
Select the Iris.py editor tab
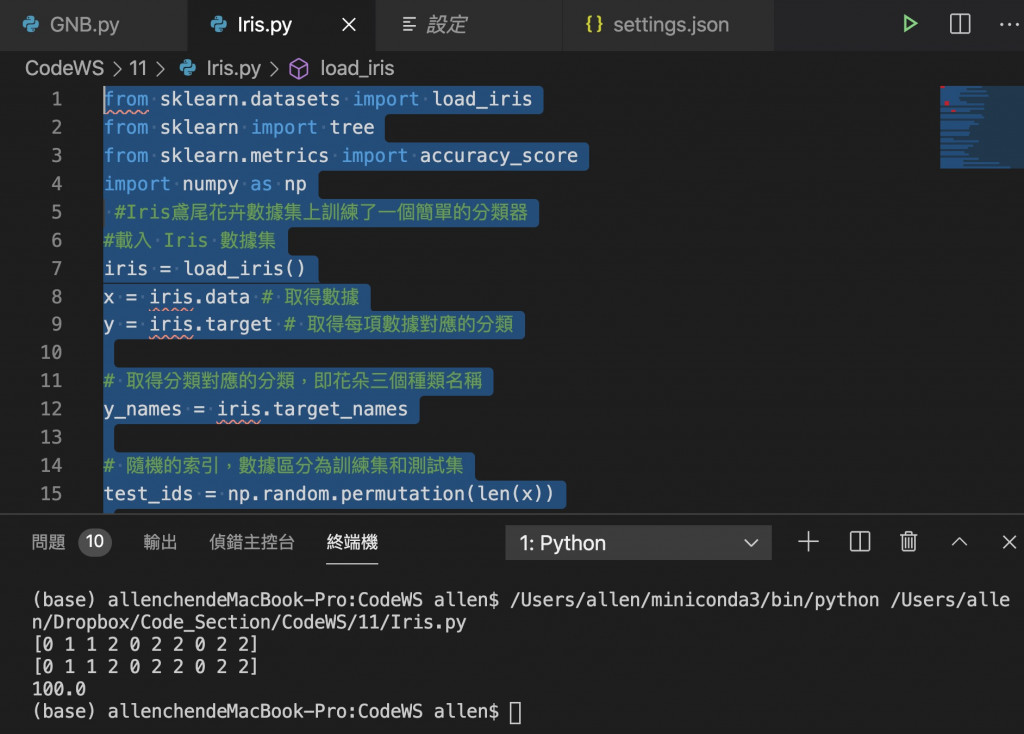coord(281,25)
